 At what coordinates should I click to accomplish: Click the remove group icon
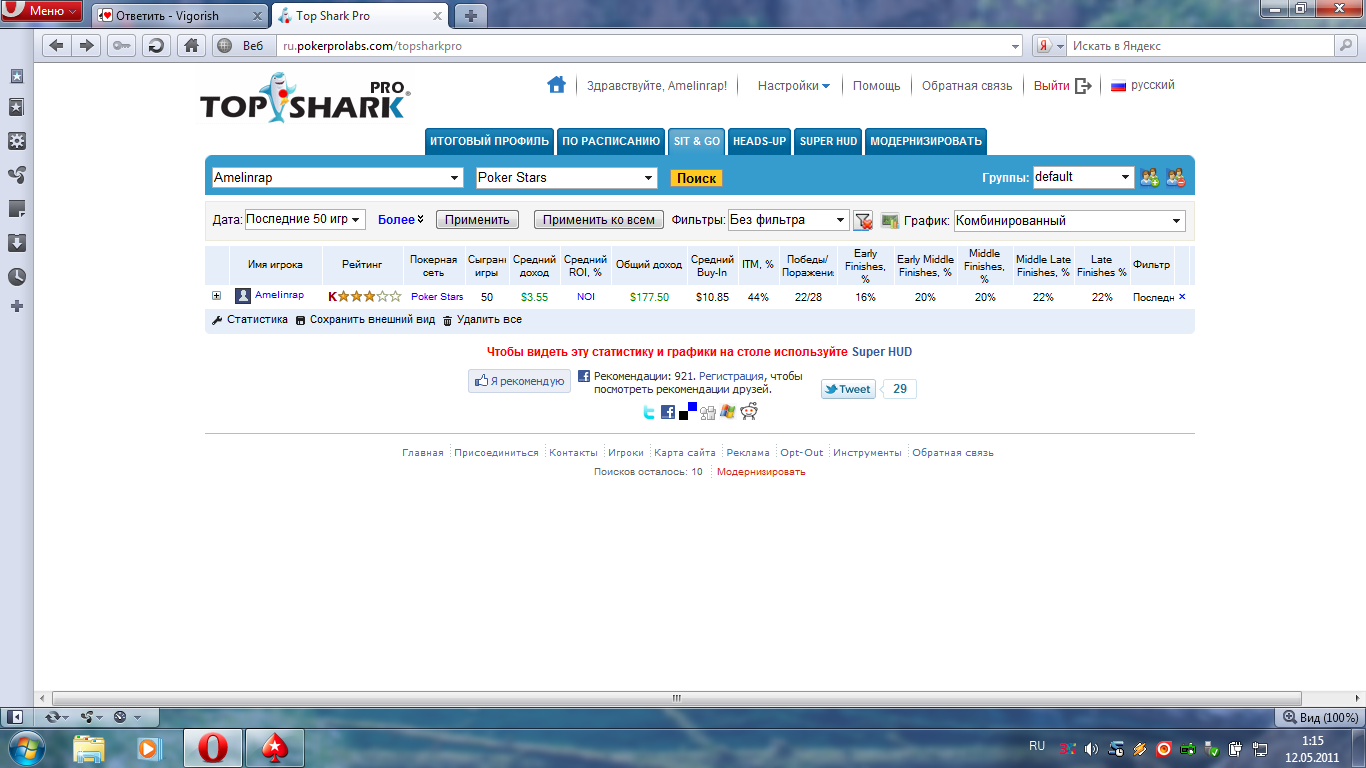[x=1175, y=178]
